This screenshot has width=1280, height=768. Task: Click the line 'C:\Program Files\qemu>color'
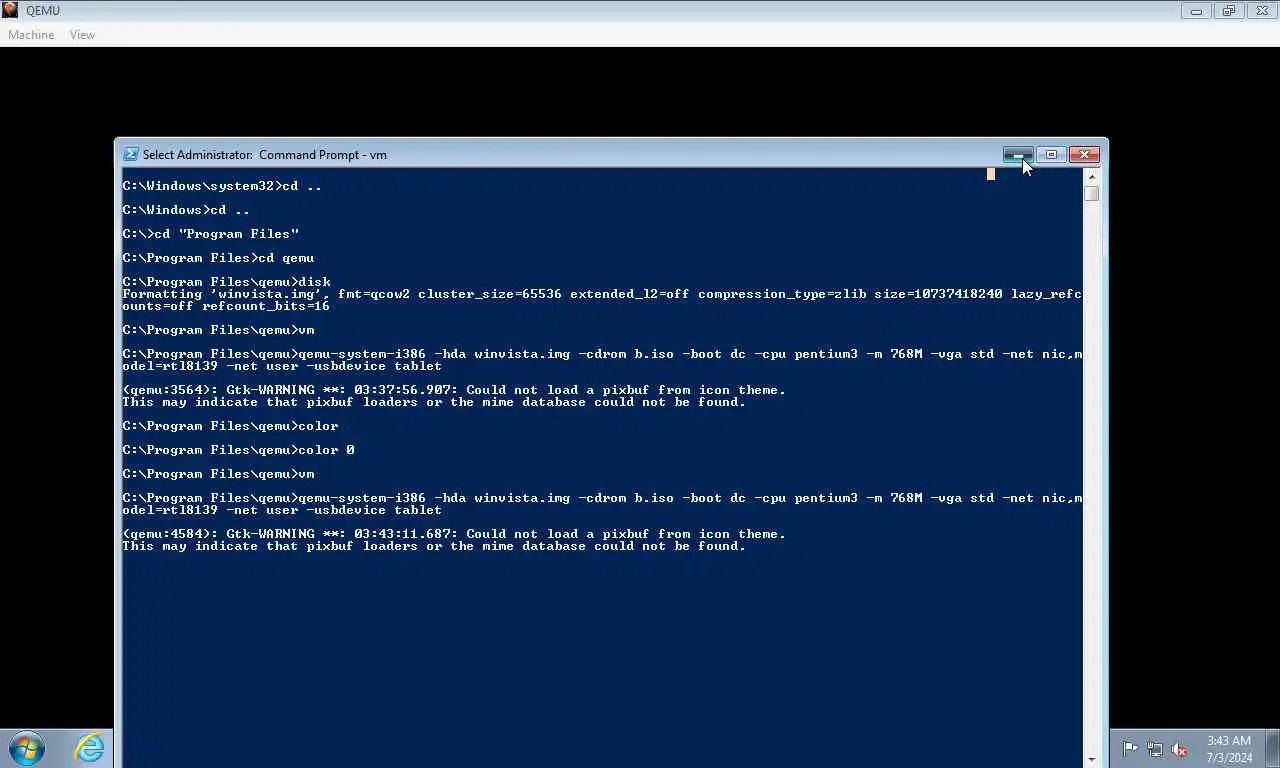click(x=230, y=426)
